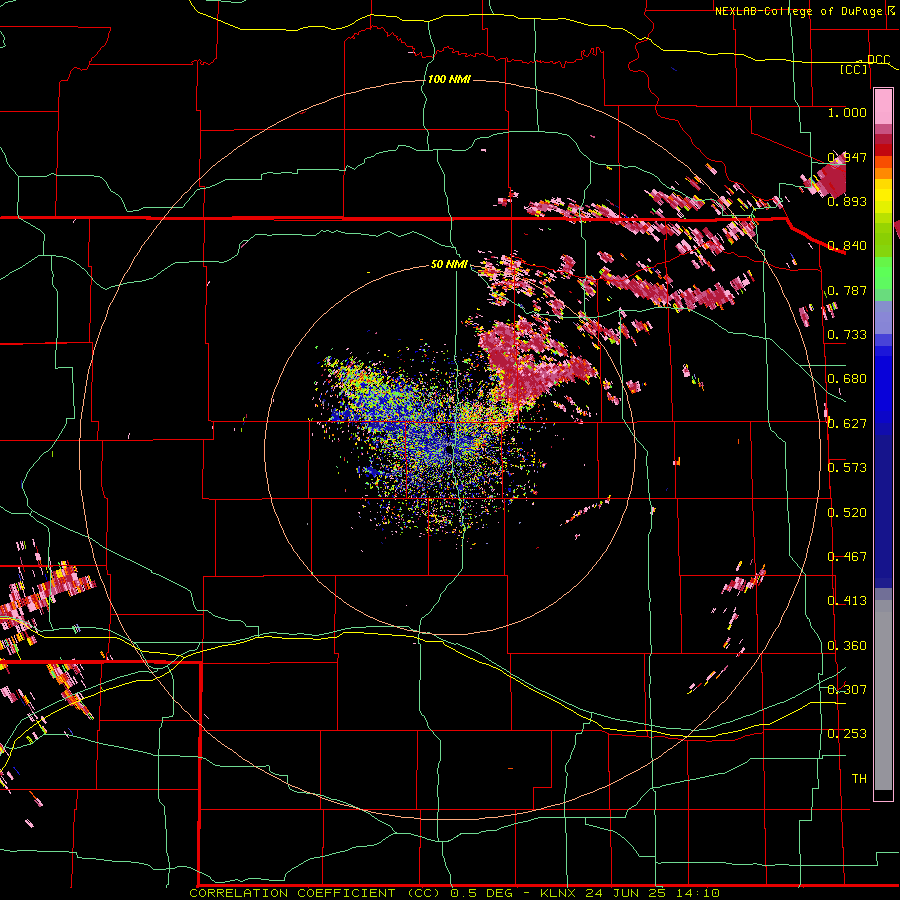The image size is (900, 900).
Task: Click the TH label on the legend
Action: pyautogui.click(x=859, y=779)
